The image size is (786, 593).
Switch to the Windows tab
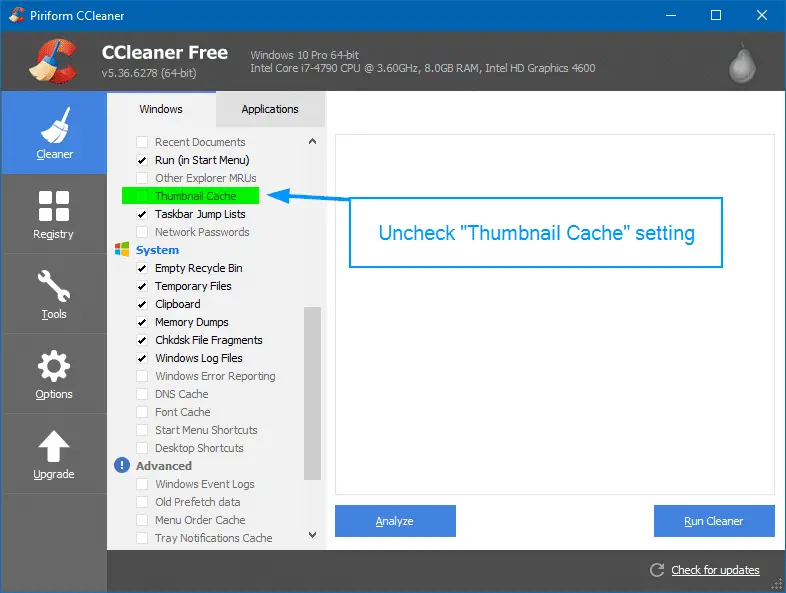click(x=161, y=109)
